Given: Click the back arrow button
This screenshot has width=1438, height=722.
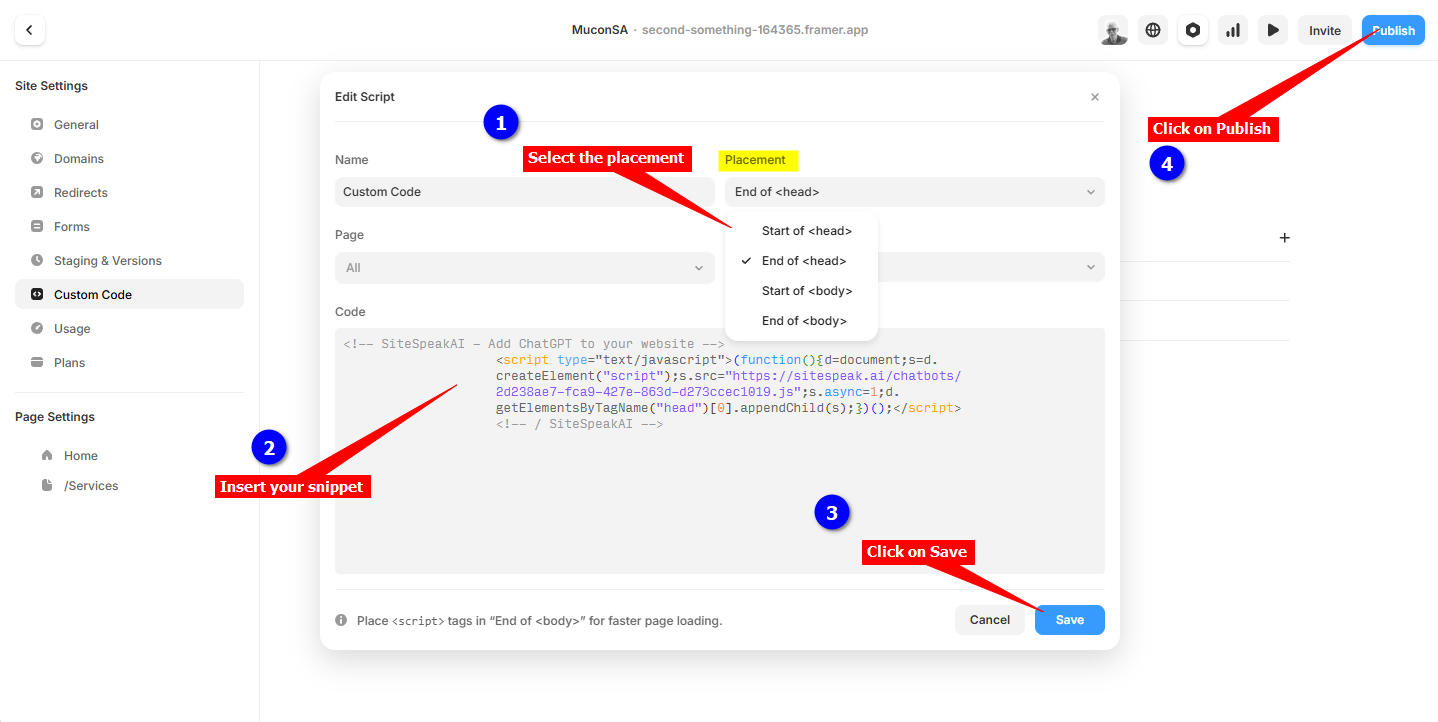Looking at the screenshot, I should (30, 30).
